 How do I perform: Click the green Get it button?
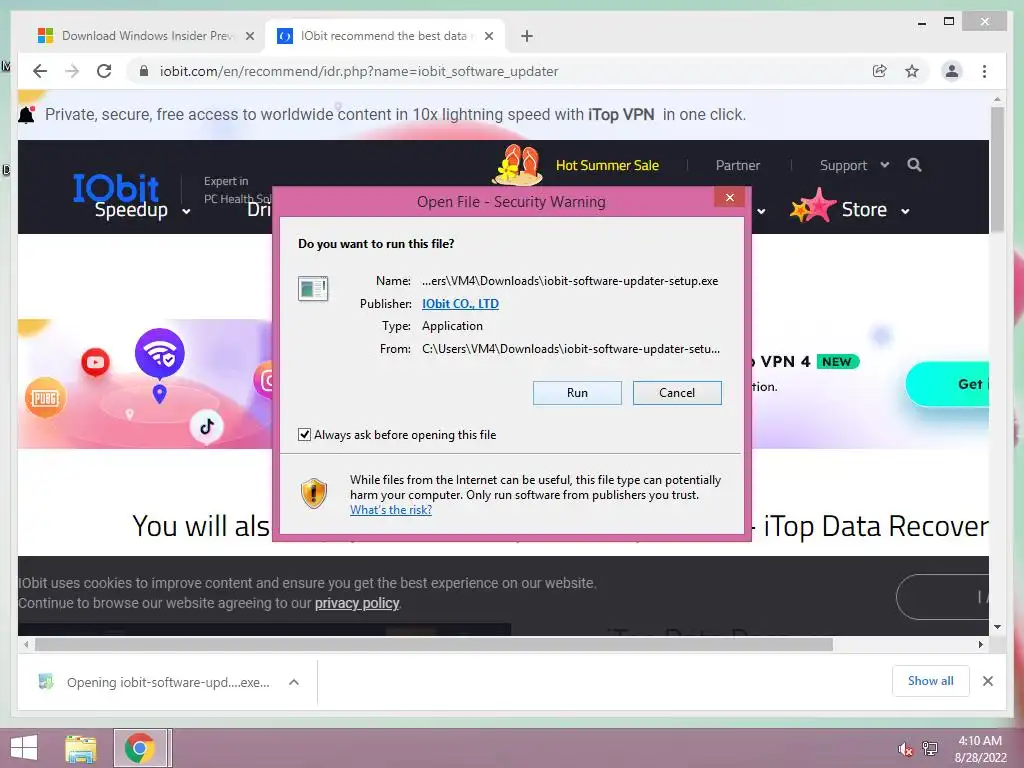click(x=948, y=384)
